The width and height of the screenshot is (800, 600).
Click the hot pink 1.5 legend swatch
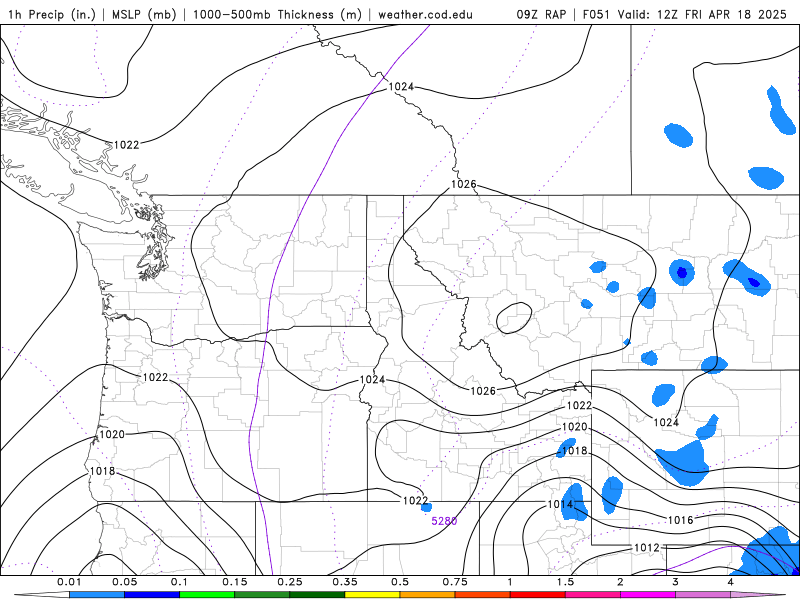pos(593,595)
